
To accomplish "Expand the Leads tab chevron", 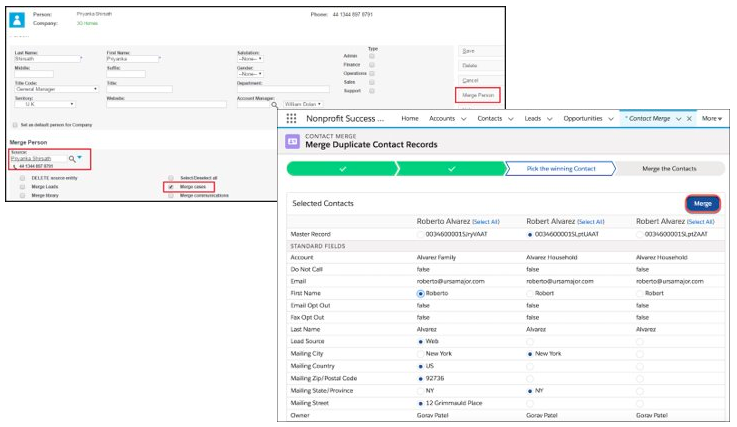I will click(549, 119).
